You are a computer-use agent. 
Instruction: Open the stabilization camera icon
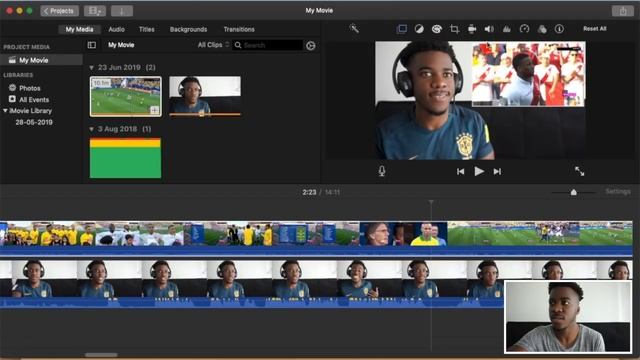click(x=472, y=29)
